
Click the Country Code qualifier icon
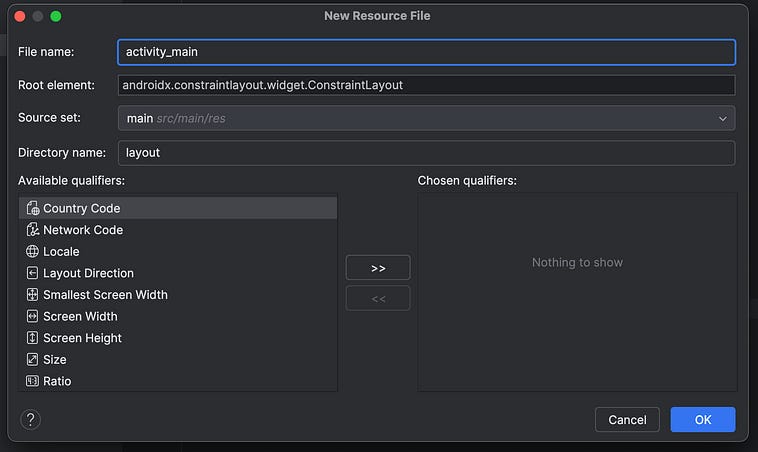click(x=32, y=208)
